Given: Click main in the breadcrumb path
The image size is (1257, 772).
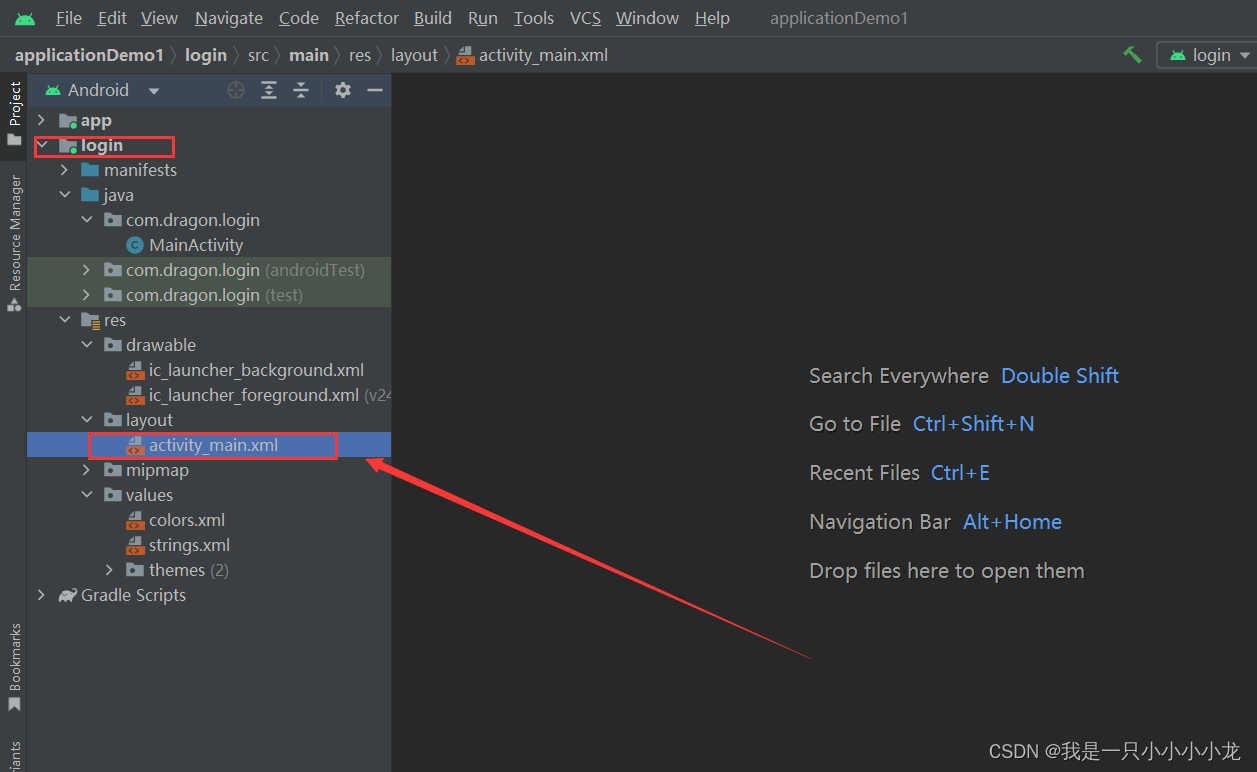Looking at the screenshot, I should (309, 55).
